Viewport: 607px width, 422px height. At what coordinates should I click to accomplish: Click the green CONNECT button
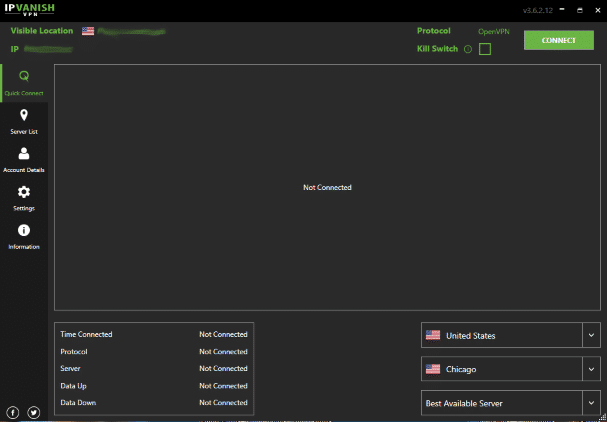559,40
